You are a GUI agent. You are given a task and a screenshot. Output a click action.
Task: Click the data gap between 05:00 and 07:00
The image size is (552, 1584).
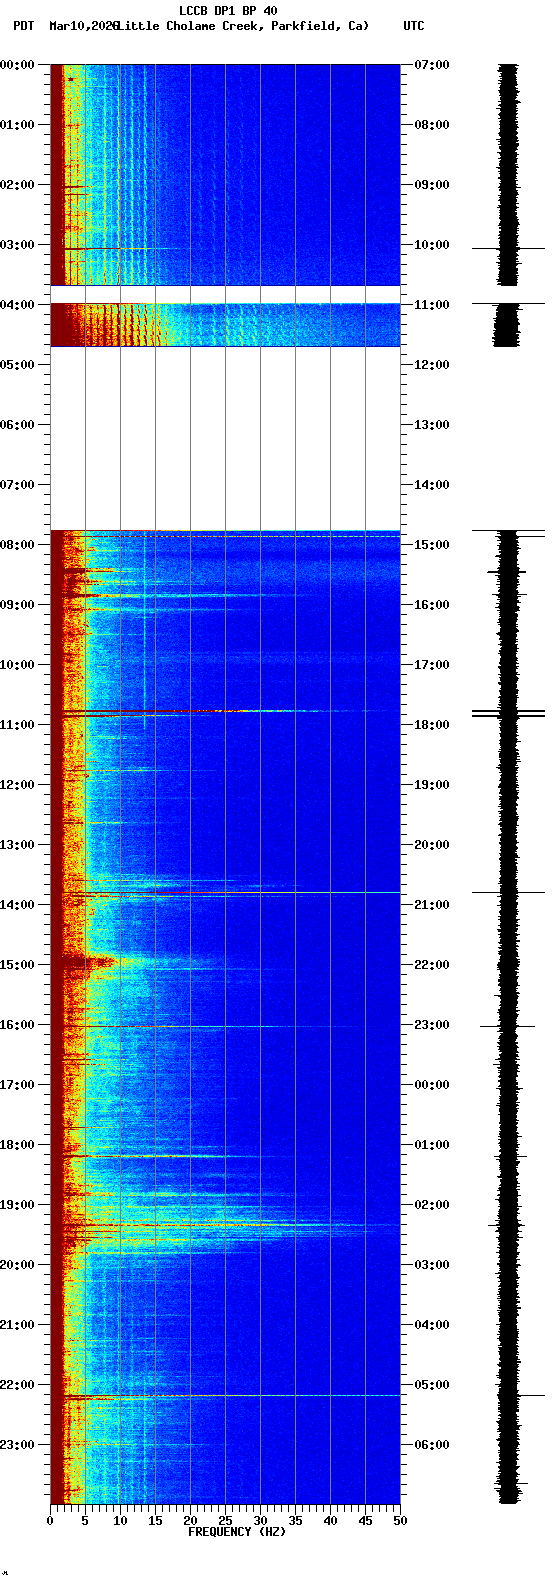coord(225,438)
